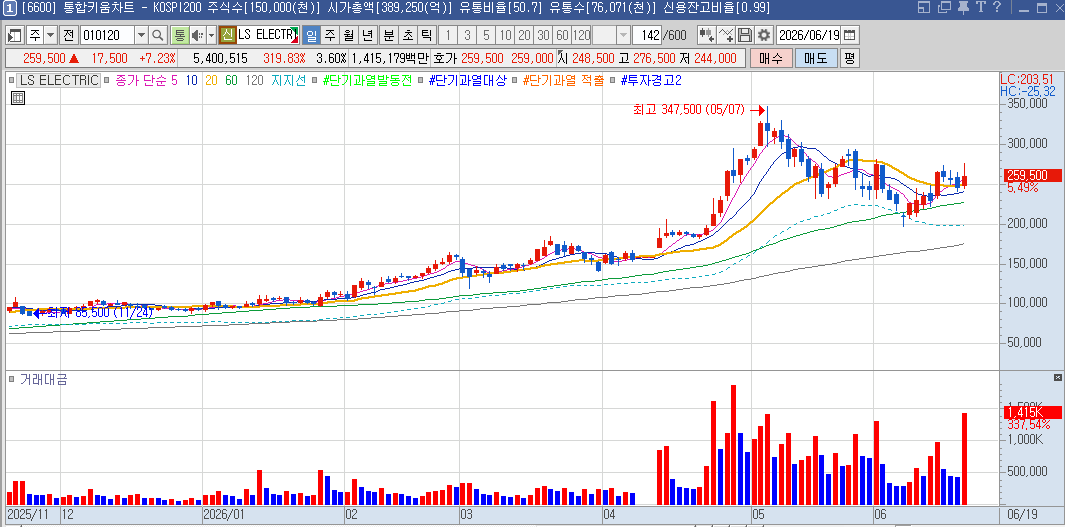The width and height of the screenshot is (1065, 527).
Task: Select the 초 second period
Action: [x=408, y=35]
